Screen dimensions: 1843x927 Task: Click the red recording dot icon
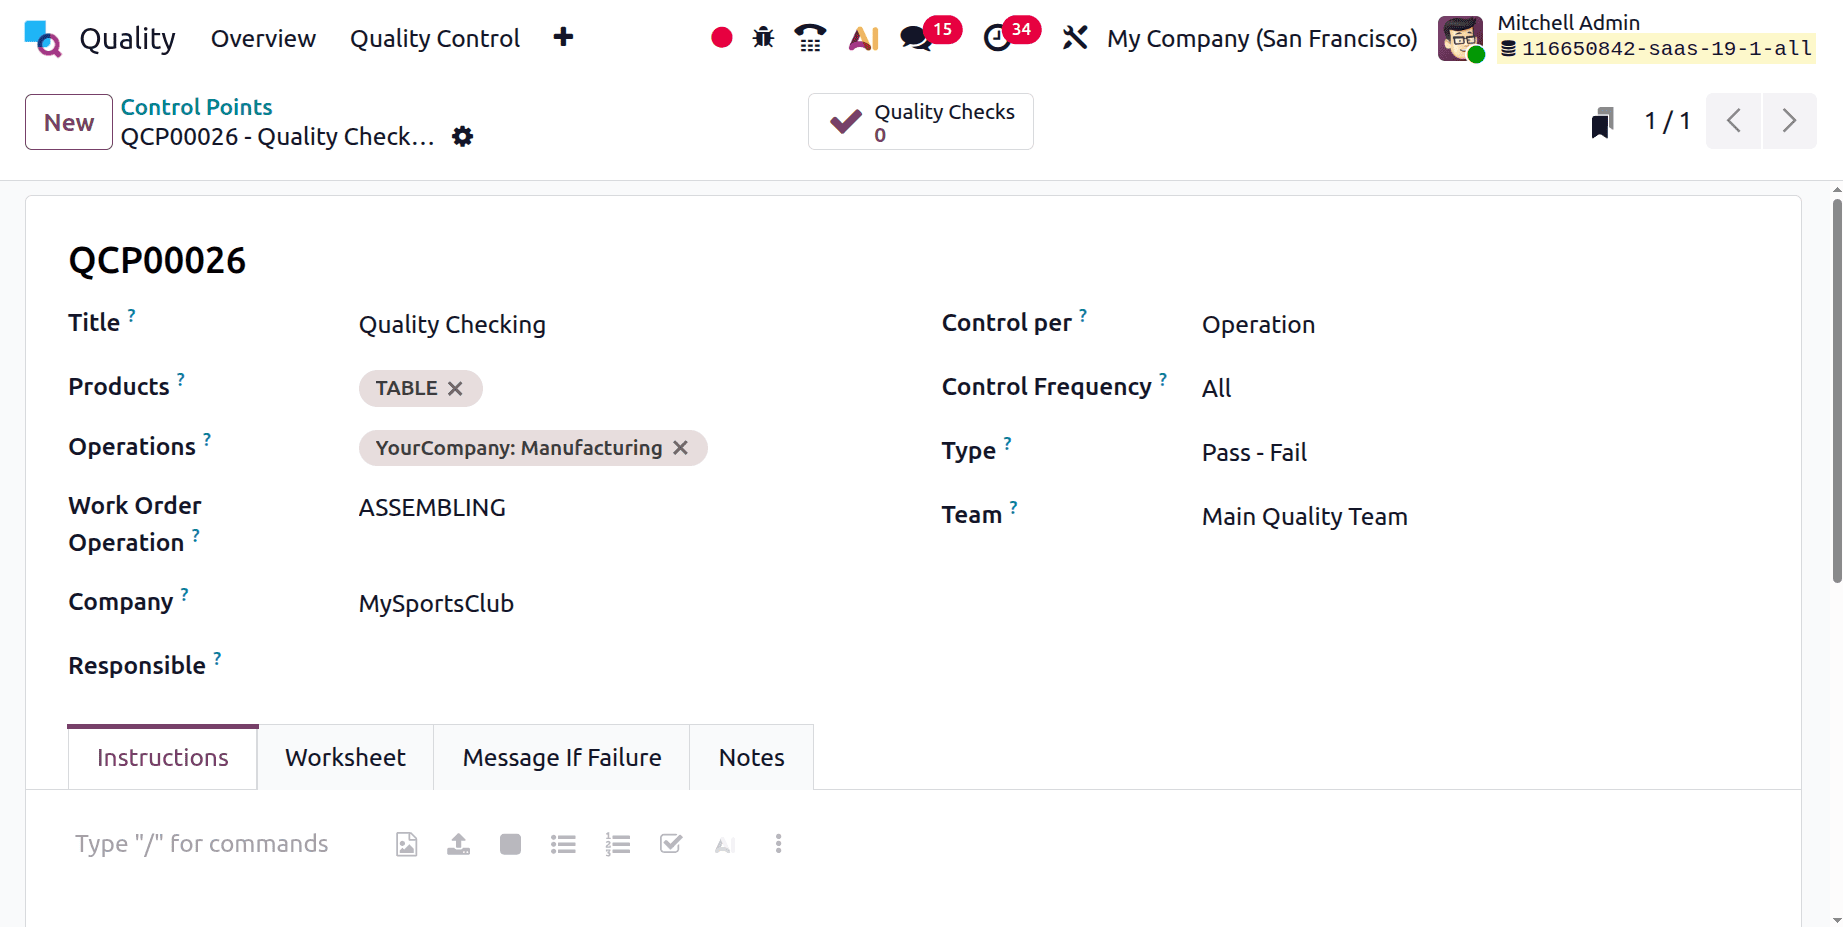[721, 38]
